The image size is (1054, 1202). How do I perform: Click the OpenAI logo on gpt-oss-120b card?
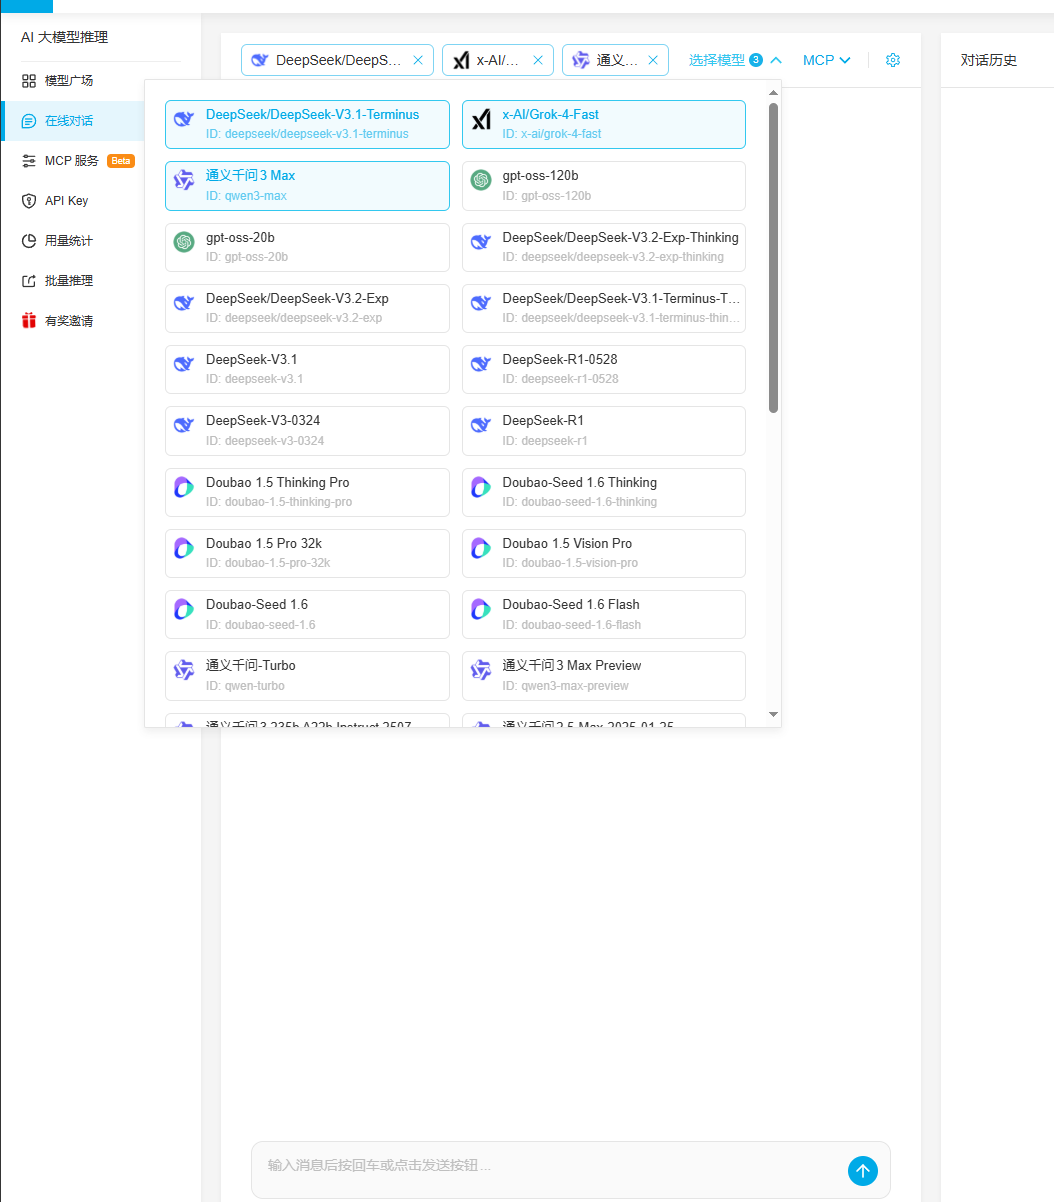point(481,180)
